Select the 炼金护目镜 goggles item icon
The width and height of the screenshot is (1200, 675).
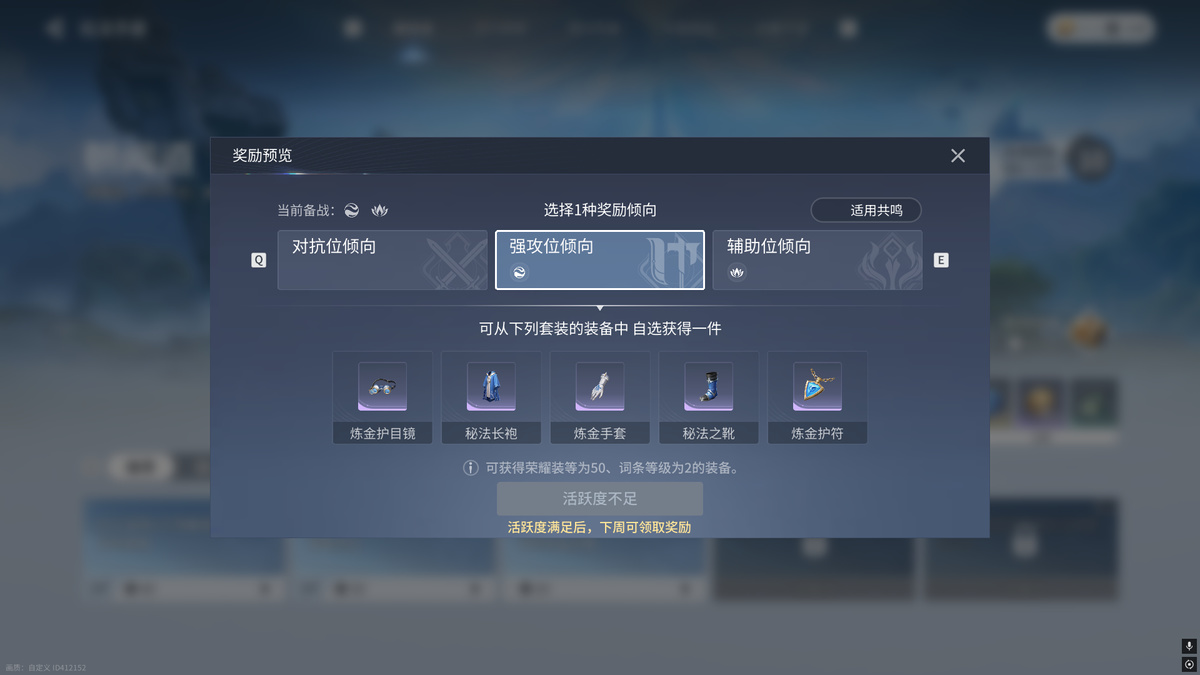pyautogui.click(x=382, y=387)
